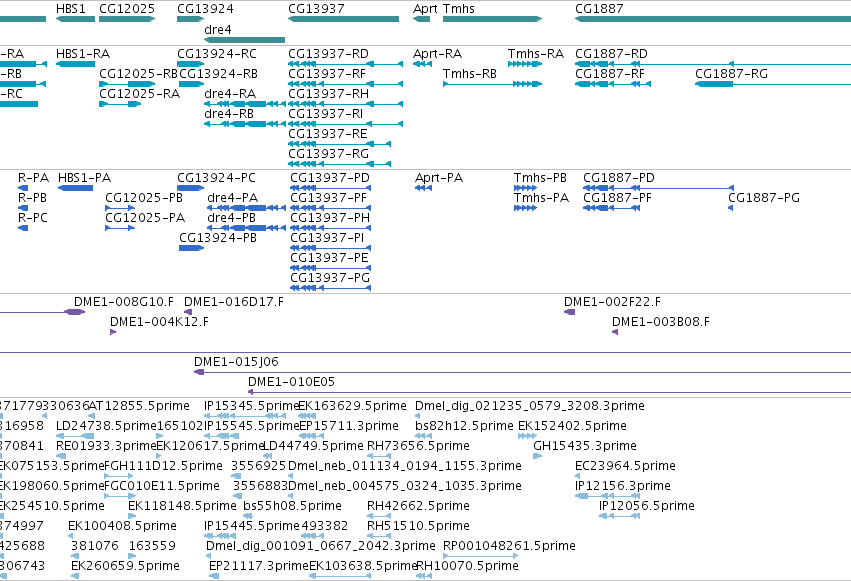Open transcript label CG13937-RI
851x581 pixels.
(326, 114)
